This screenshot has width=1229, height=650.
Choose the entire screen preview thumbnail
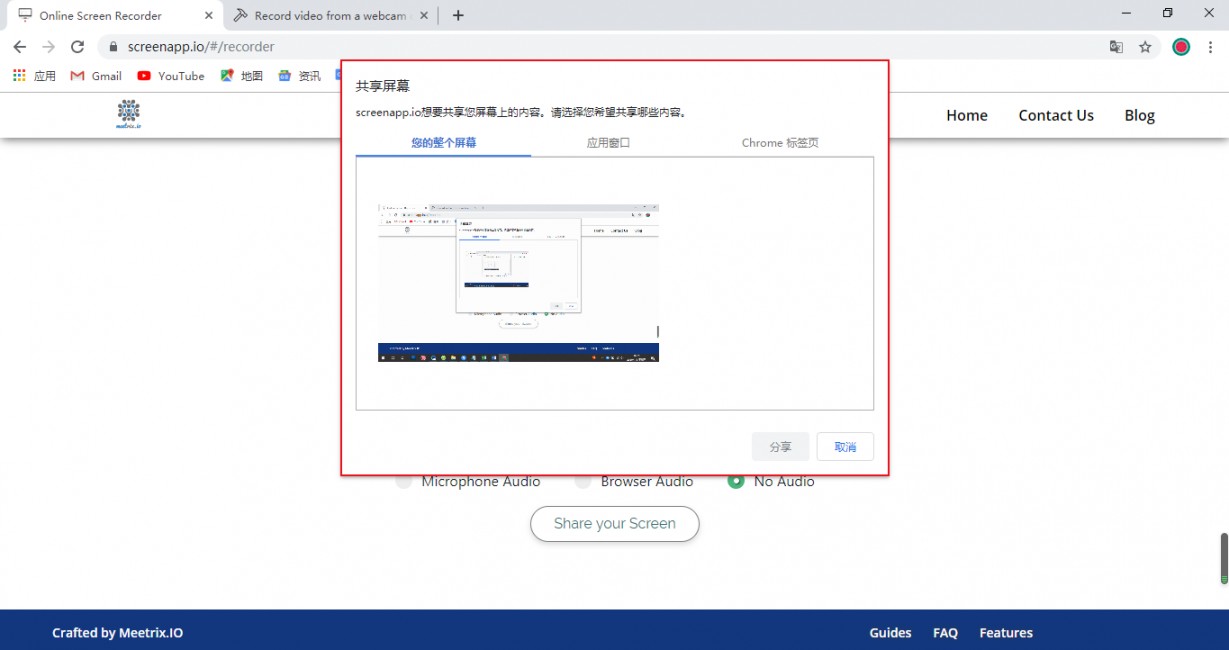(518, 283)
